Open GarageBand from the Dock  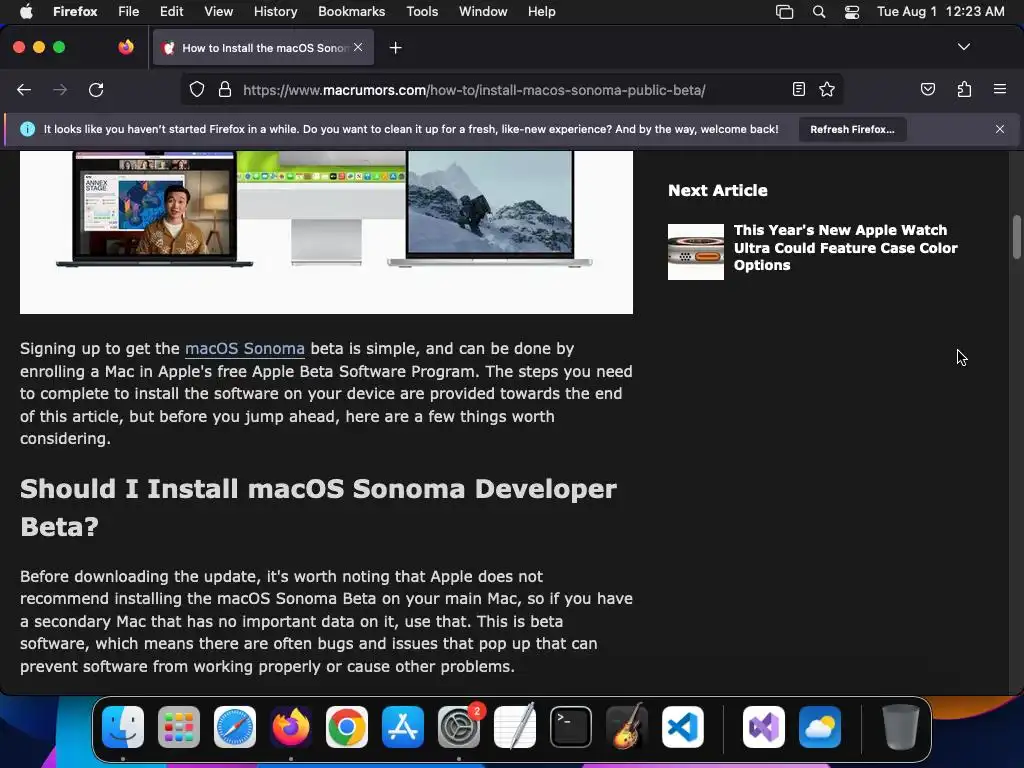(627, 727)
